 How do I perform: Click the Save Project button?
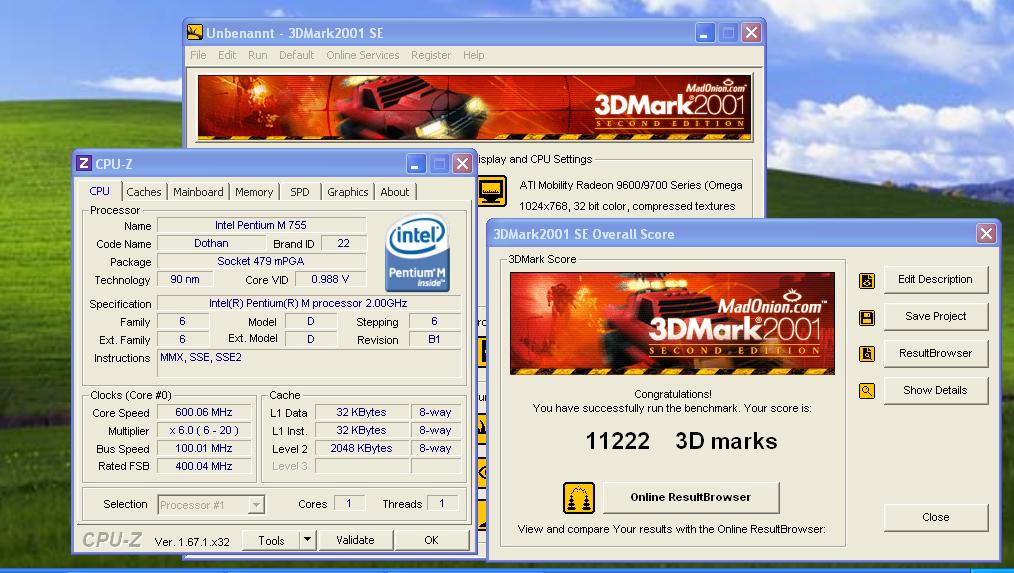click(935, 316)
